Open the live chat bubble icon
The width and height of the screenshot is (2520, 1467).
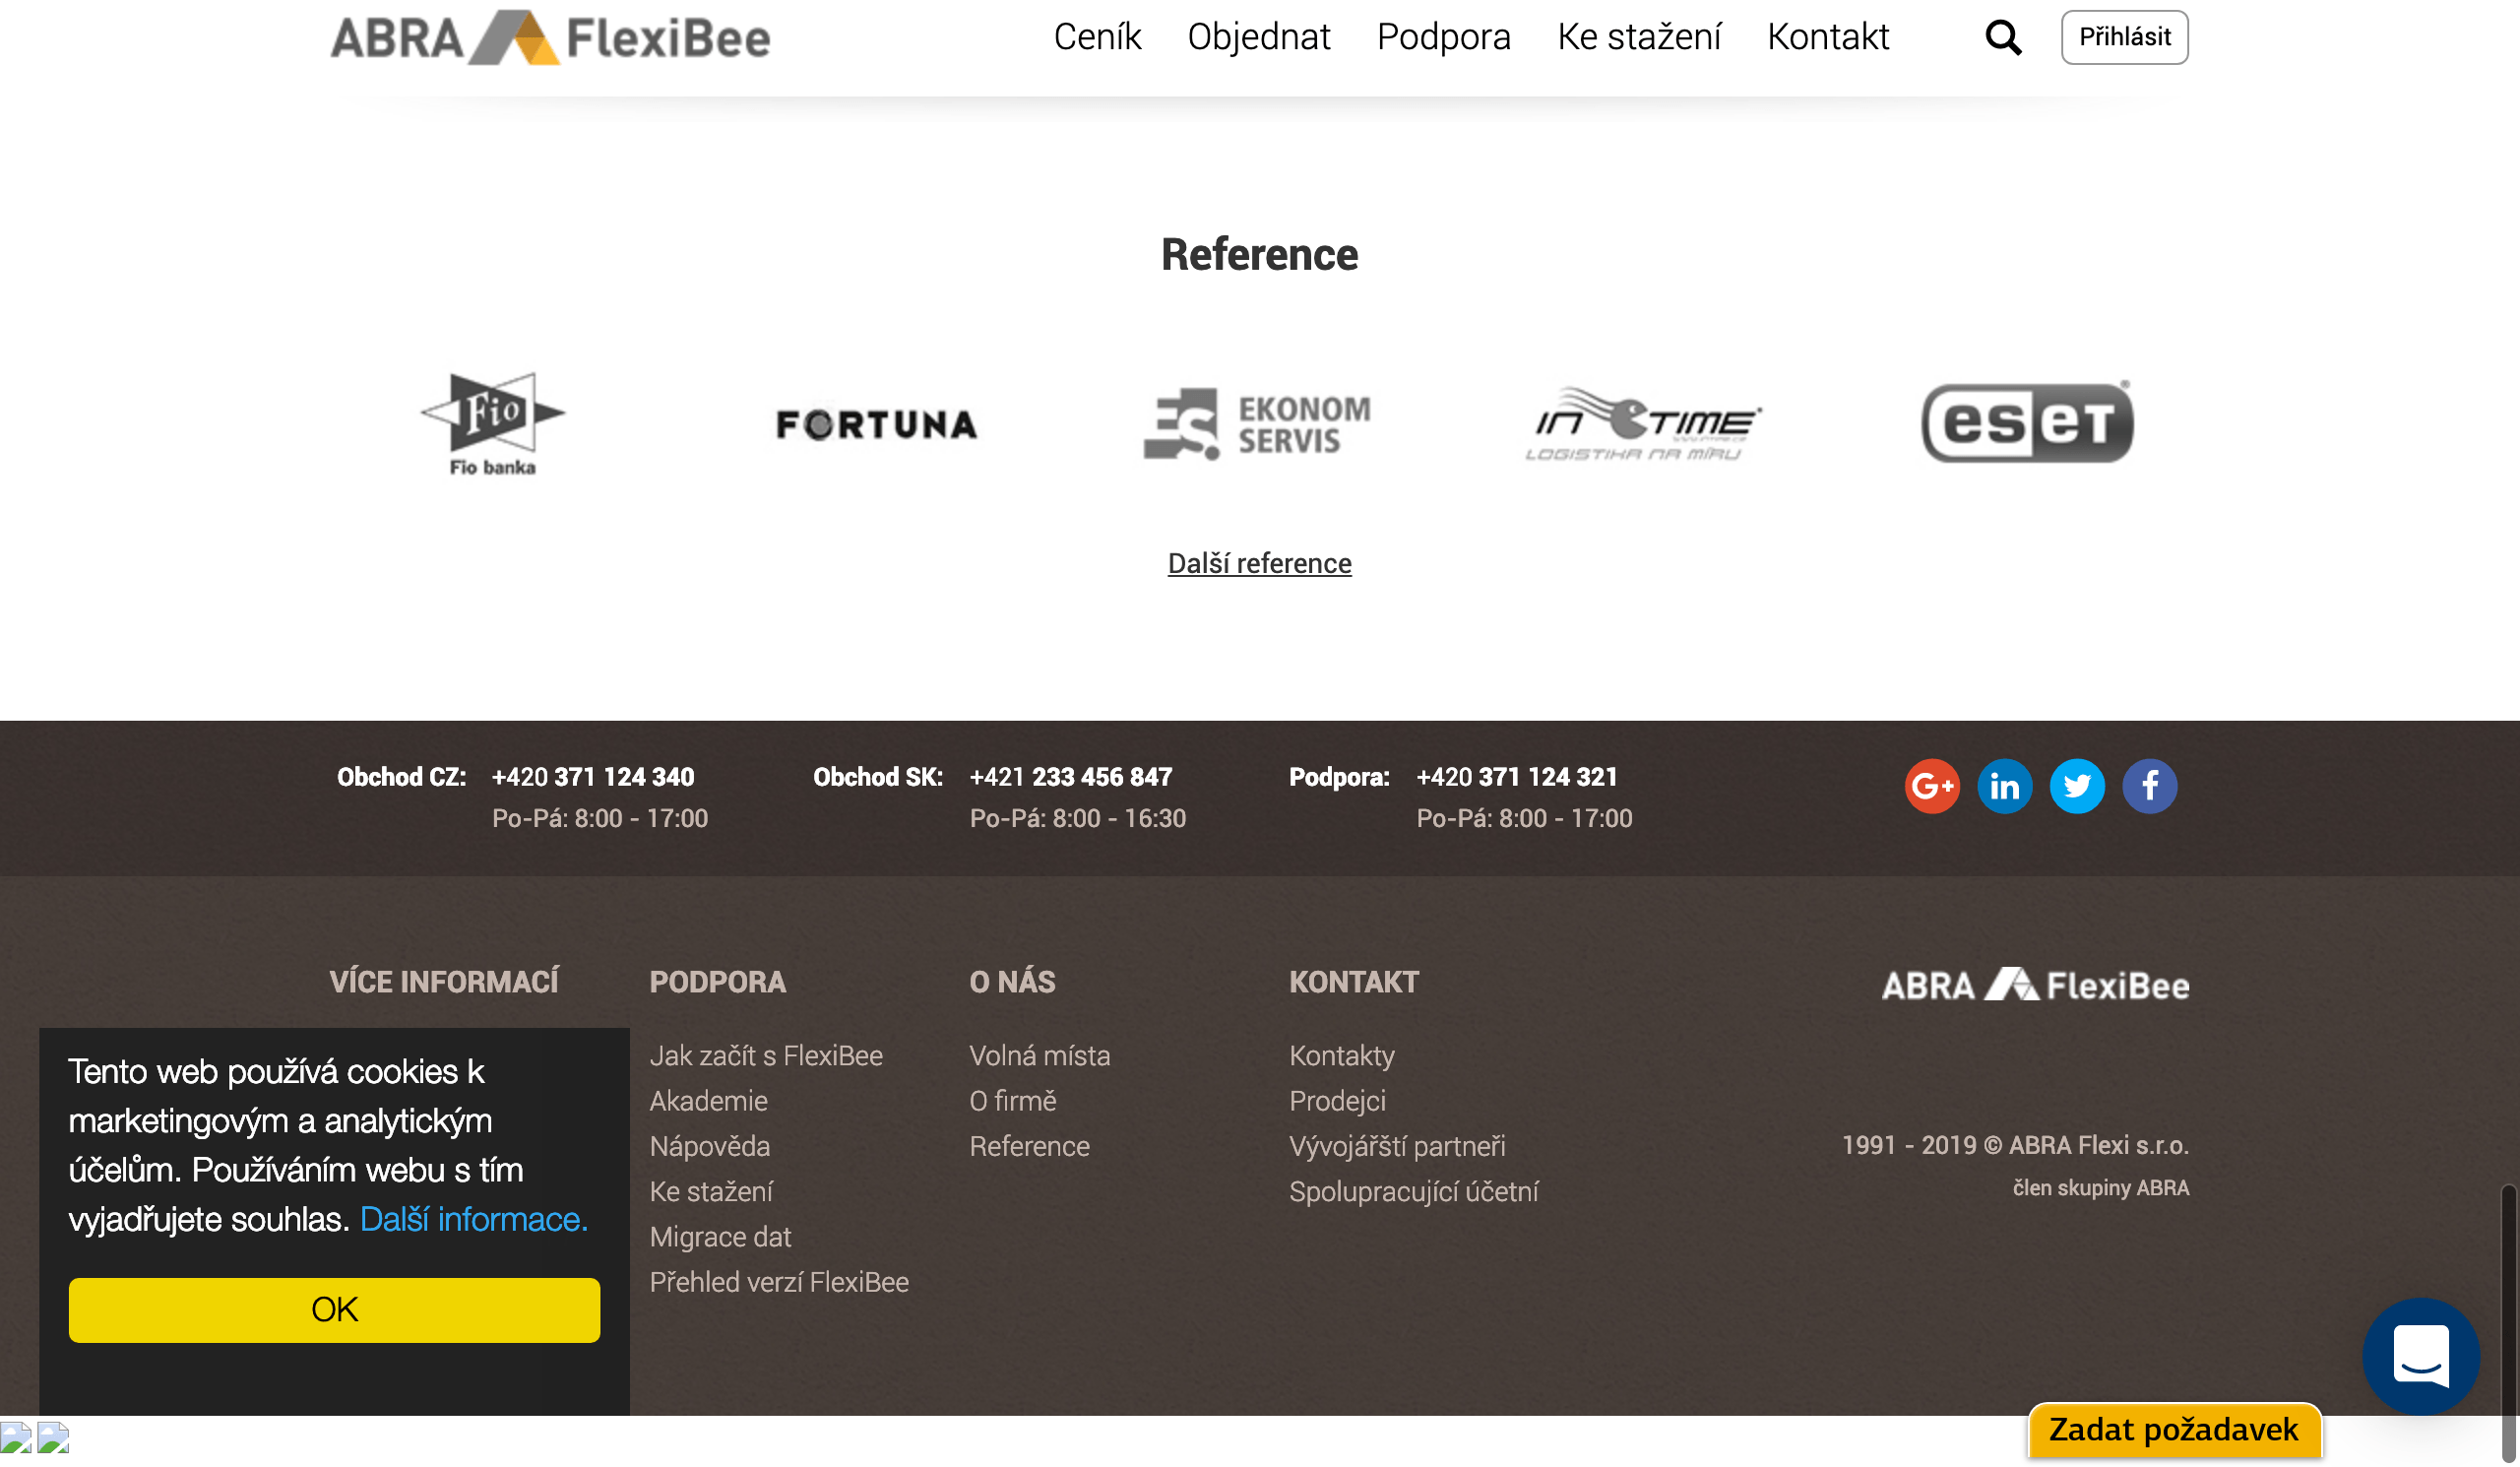2420,1356
